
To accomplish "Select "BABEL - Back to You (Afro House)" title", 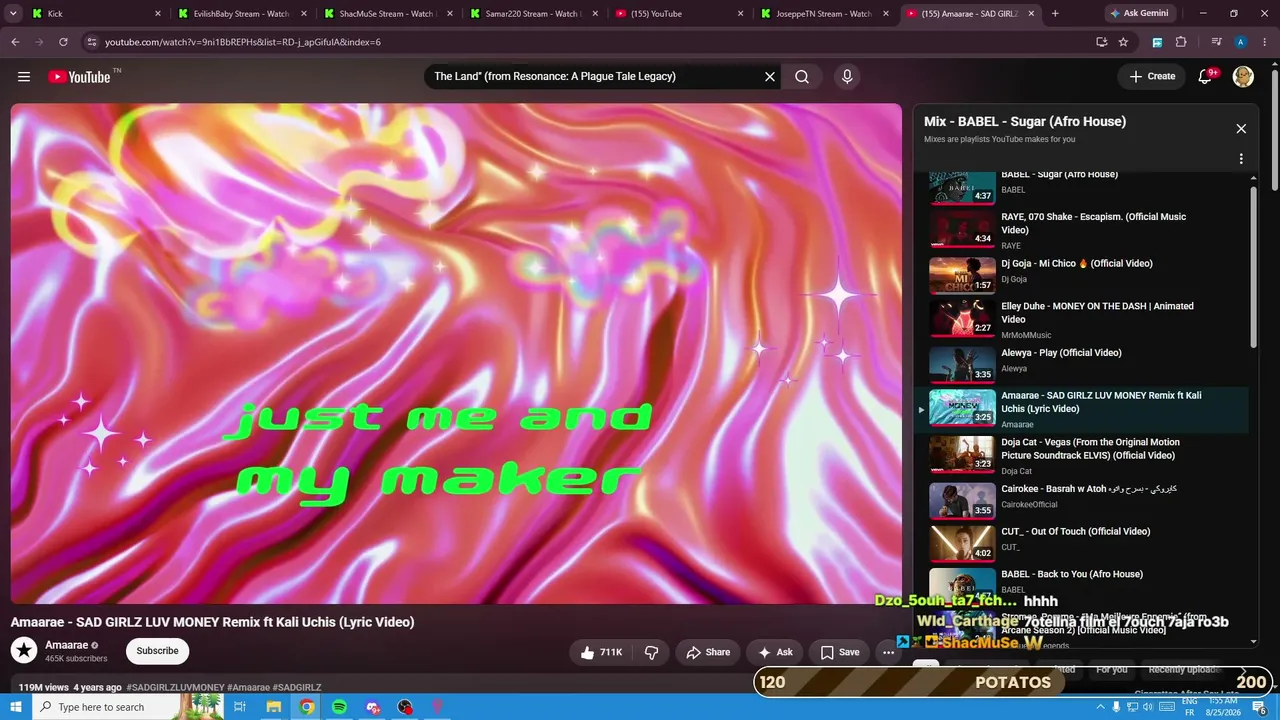I will pyautogui.click(x=1072, y=574).
